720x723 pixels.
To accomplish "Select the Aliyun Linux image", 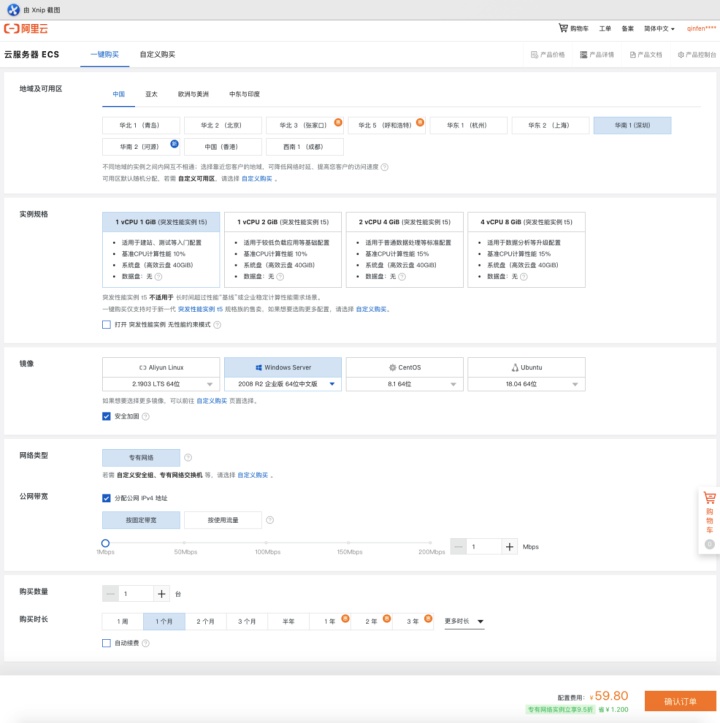I will pos(161,367).
